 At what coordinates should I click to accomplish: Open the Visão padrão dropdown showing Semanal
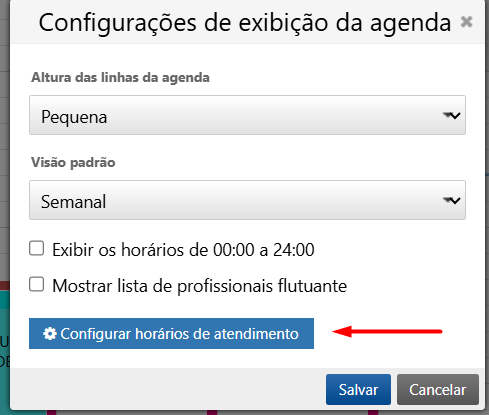coord(247,200)
